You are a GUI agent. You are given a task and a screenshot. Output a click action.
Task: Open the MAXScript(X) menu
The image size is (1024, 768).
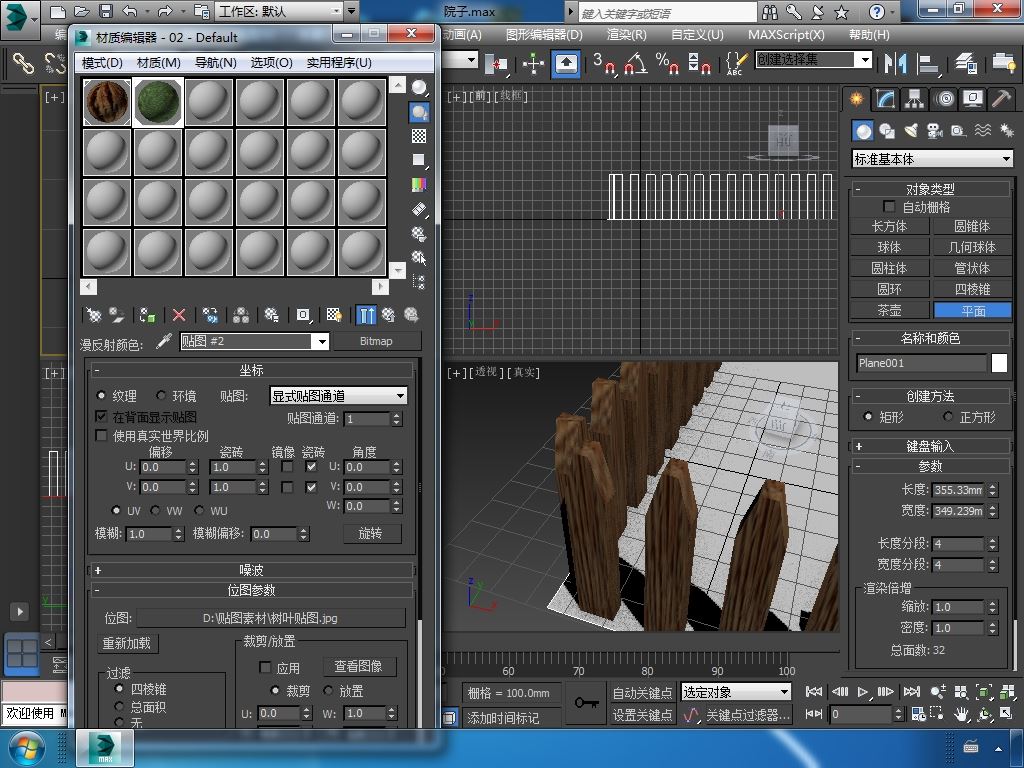point(786,35)
